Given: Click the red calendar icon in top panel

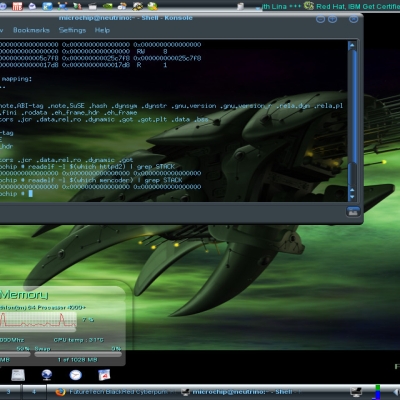Looking at the screenshot, I should [x=17, y=6].
